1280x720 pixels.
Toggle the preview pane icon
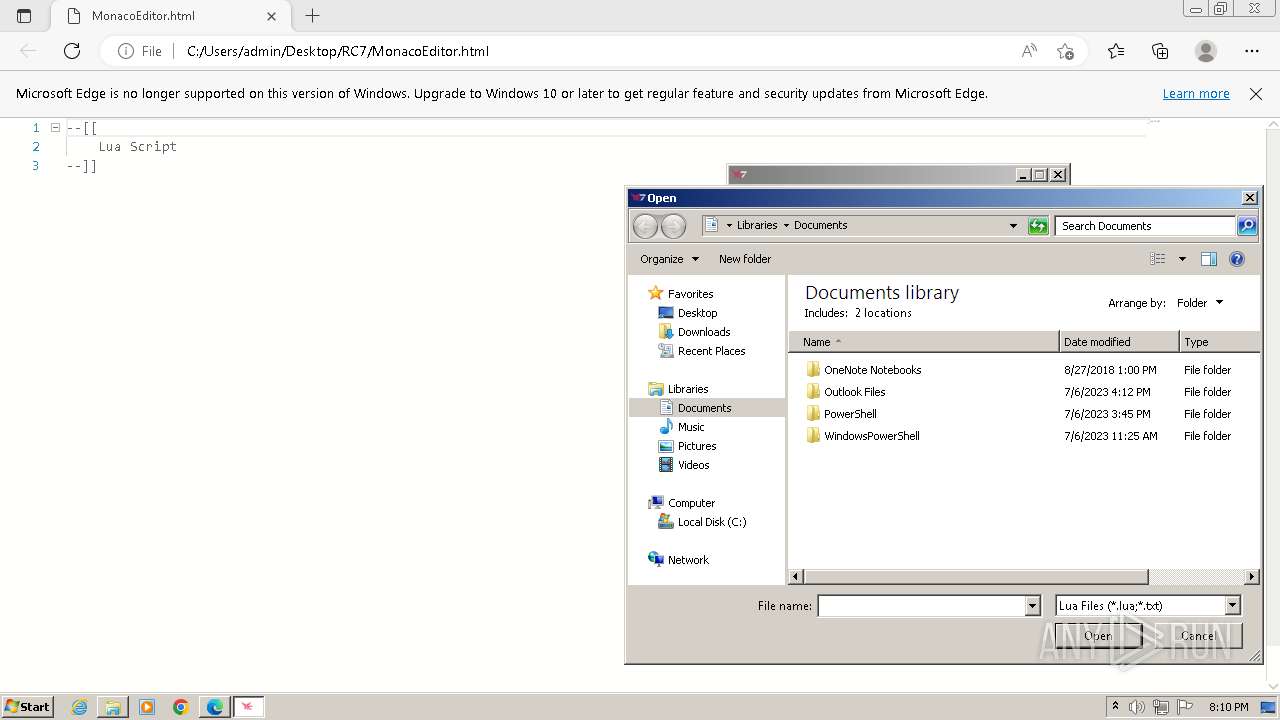pyautogui.click(x=1209, y=259)
